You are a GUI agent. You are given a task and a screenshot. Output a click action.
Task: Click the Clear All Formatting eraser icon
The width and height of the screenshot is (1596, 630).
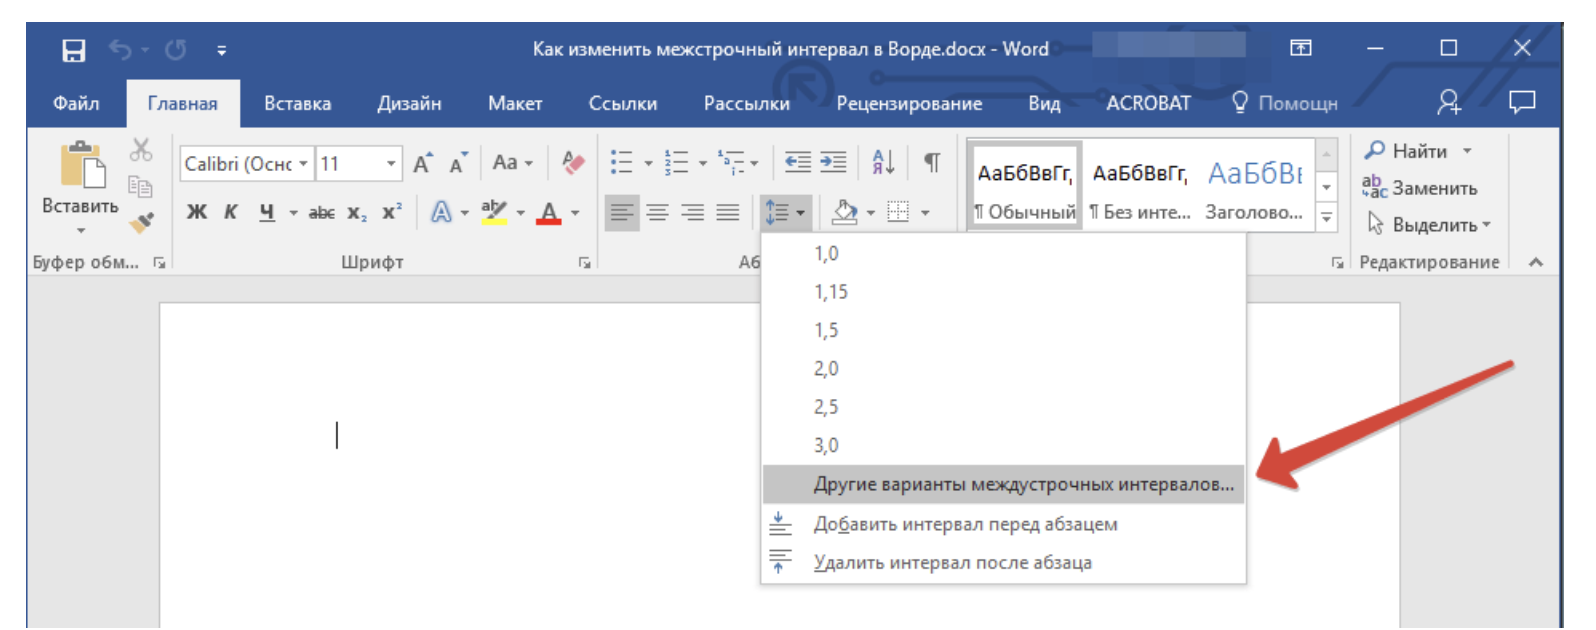coord(573,163)
